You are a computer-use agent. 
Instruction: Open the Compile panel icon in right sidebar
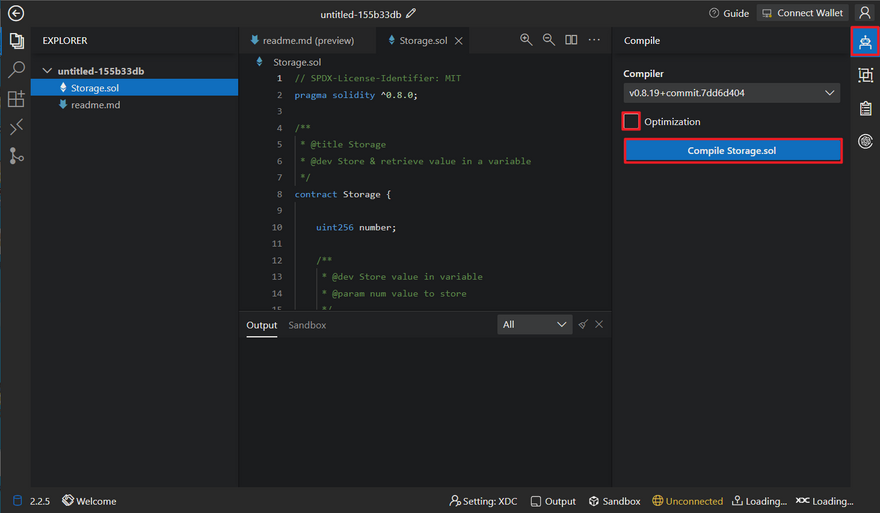click(x=865, y=42)
